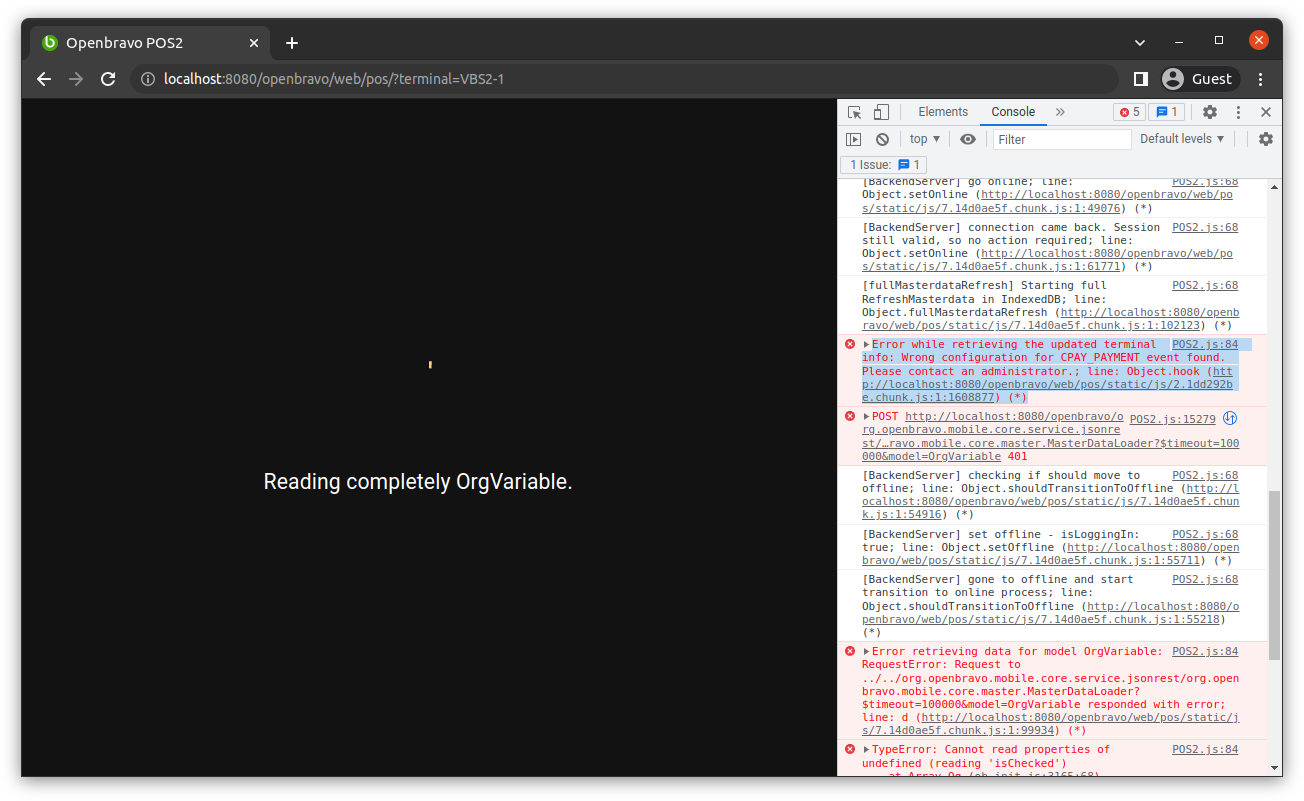Clear the console log
This screenshot has height=801, width=1304.
[882, 139]
